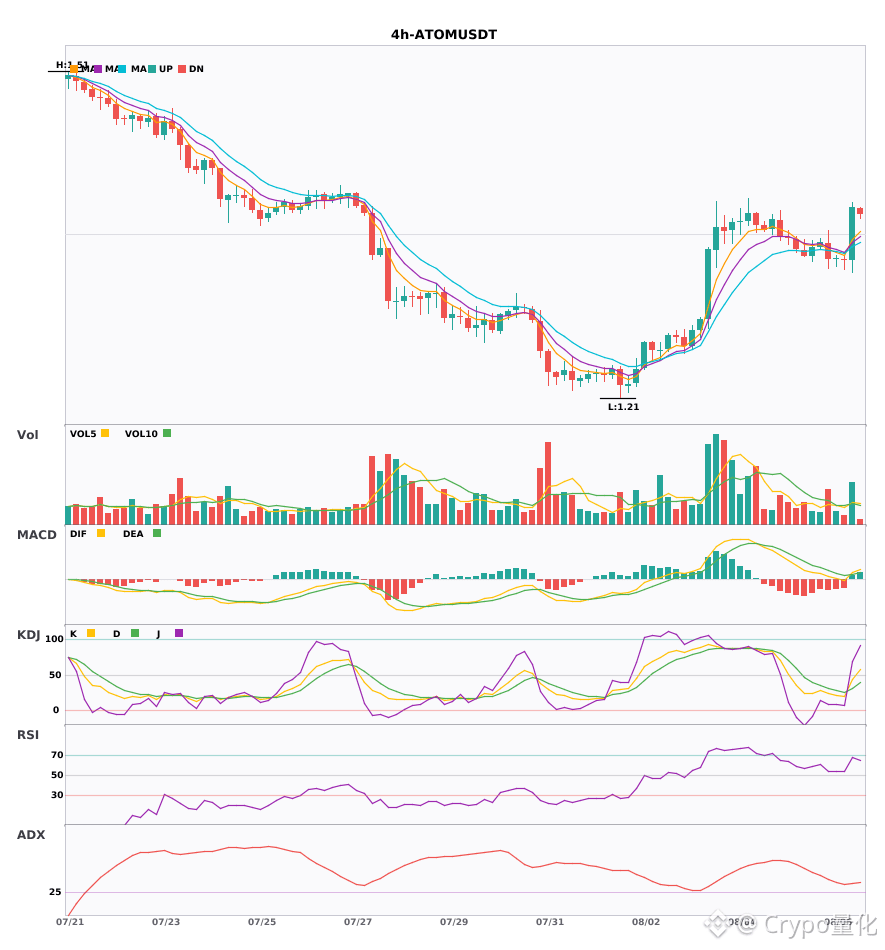Click the 07/25 date axis label

262,922
